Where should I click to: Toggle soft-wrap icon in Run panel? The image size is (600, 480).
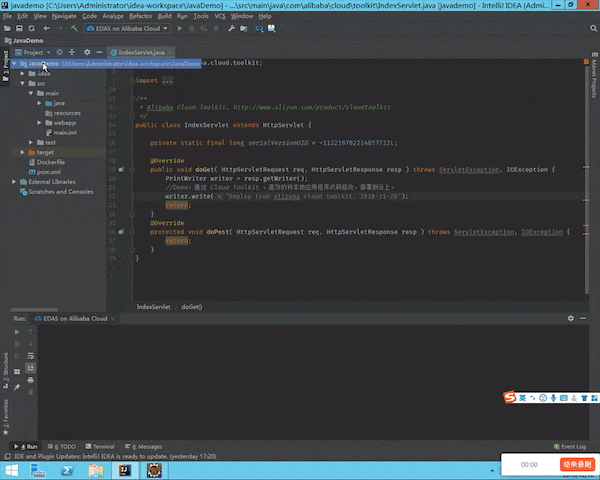[x=31, y=356]
